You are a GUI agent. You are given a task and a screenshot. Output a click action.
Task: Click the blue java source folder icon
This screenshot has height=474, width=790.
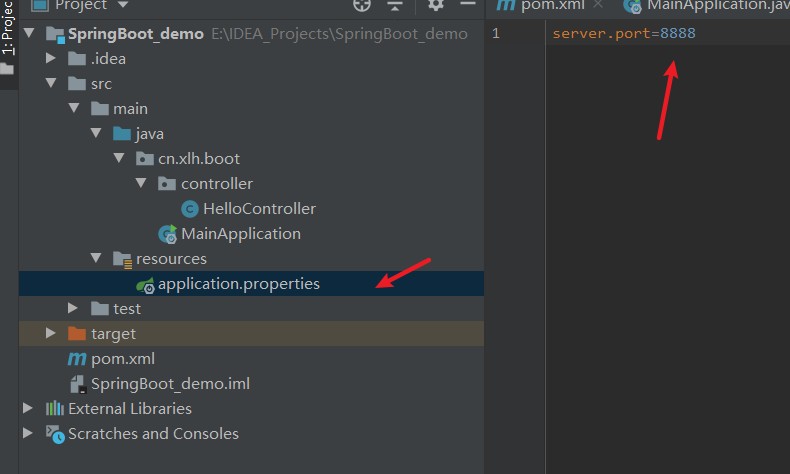122,133
